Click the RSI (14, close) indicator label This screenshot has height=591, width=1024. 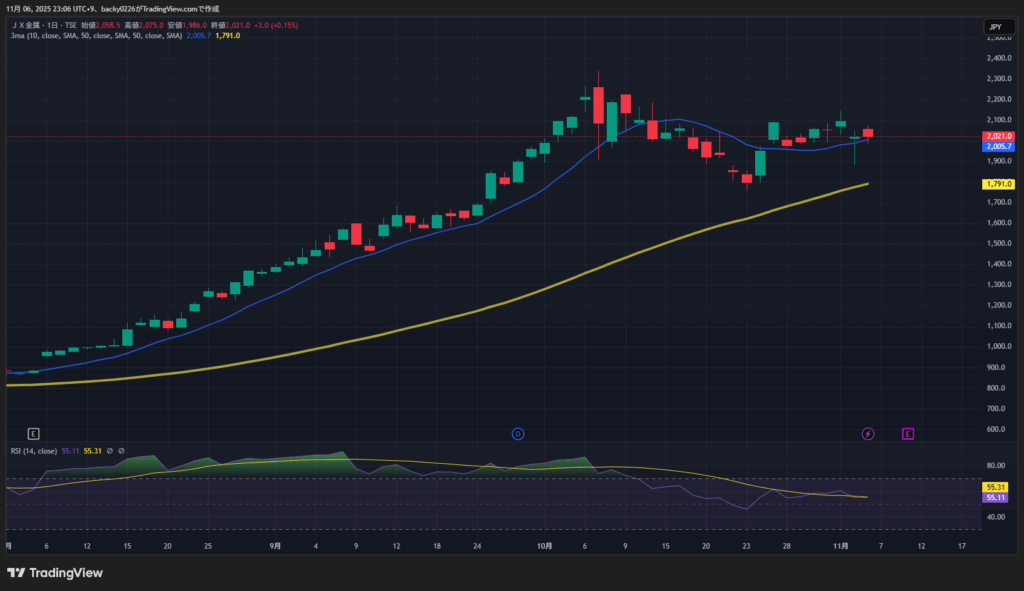[x=32, y=451]
